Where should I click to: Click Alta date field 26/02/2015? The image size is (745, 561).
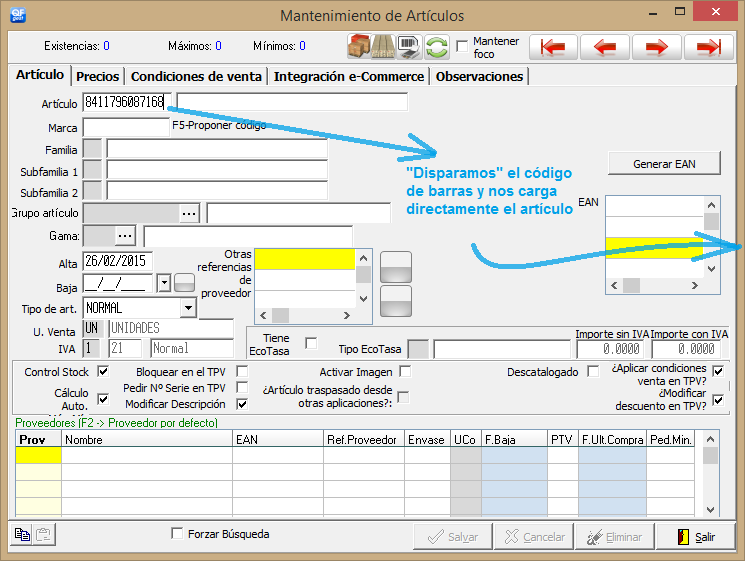[x=117, y=261]
